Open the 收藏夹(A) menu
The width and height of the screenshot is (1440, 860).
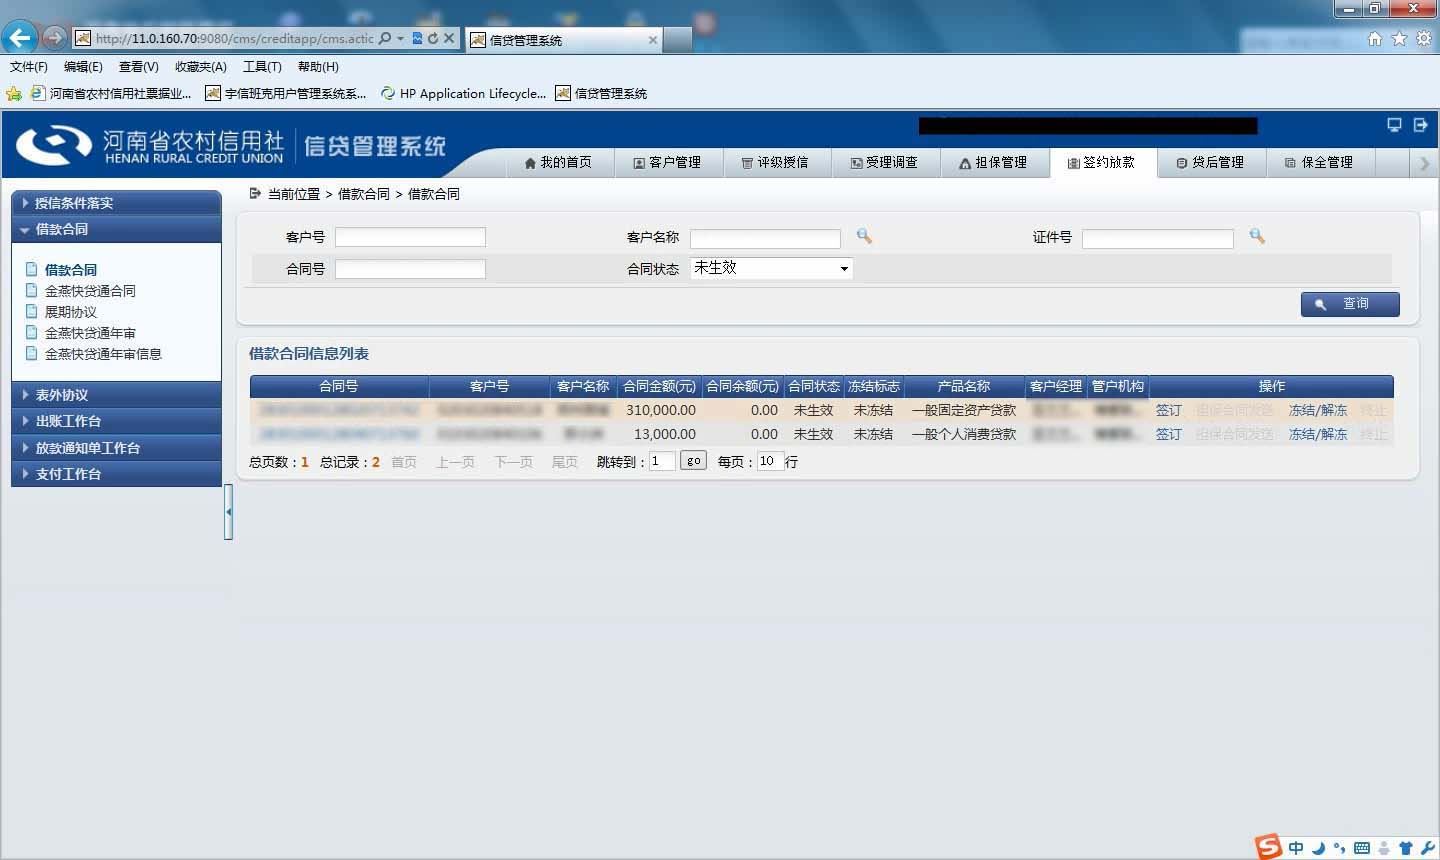201,67
